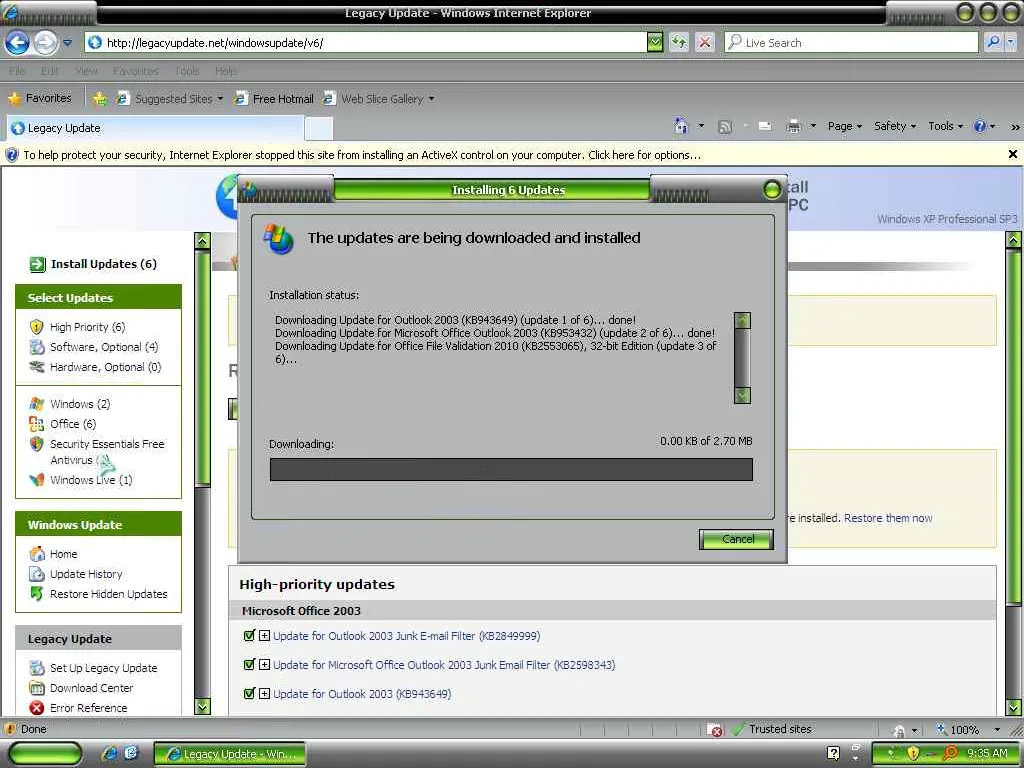1024x768 pixels.
Task: Open the Free Hotmail favorite link
Action: coord(274,99)
